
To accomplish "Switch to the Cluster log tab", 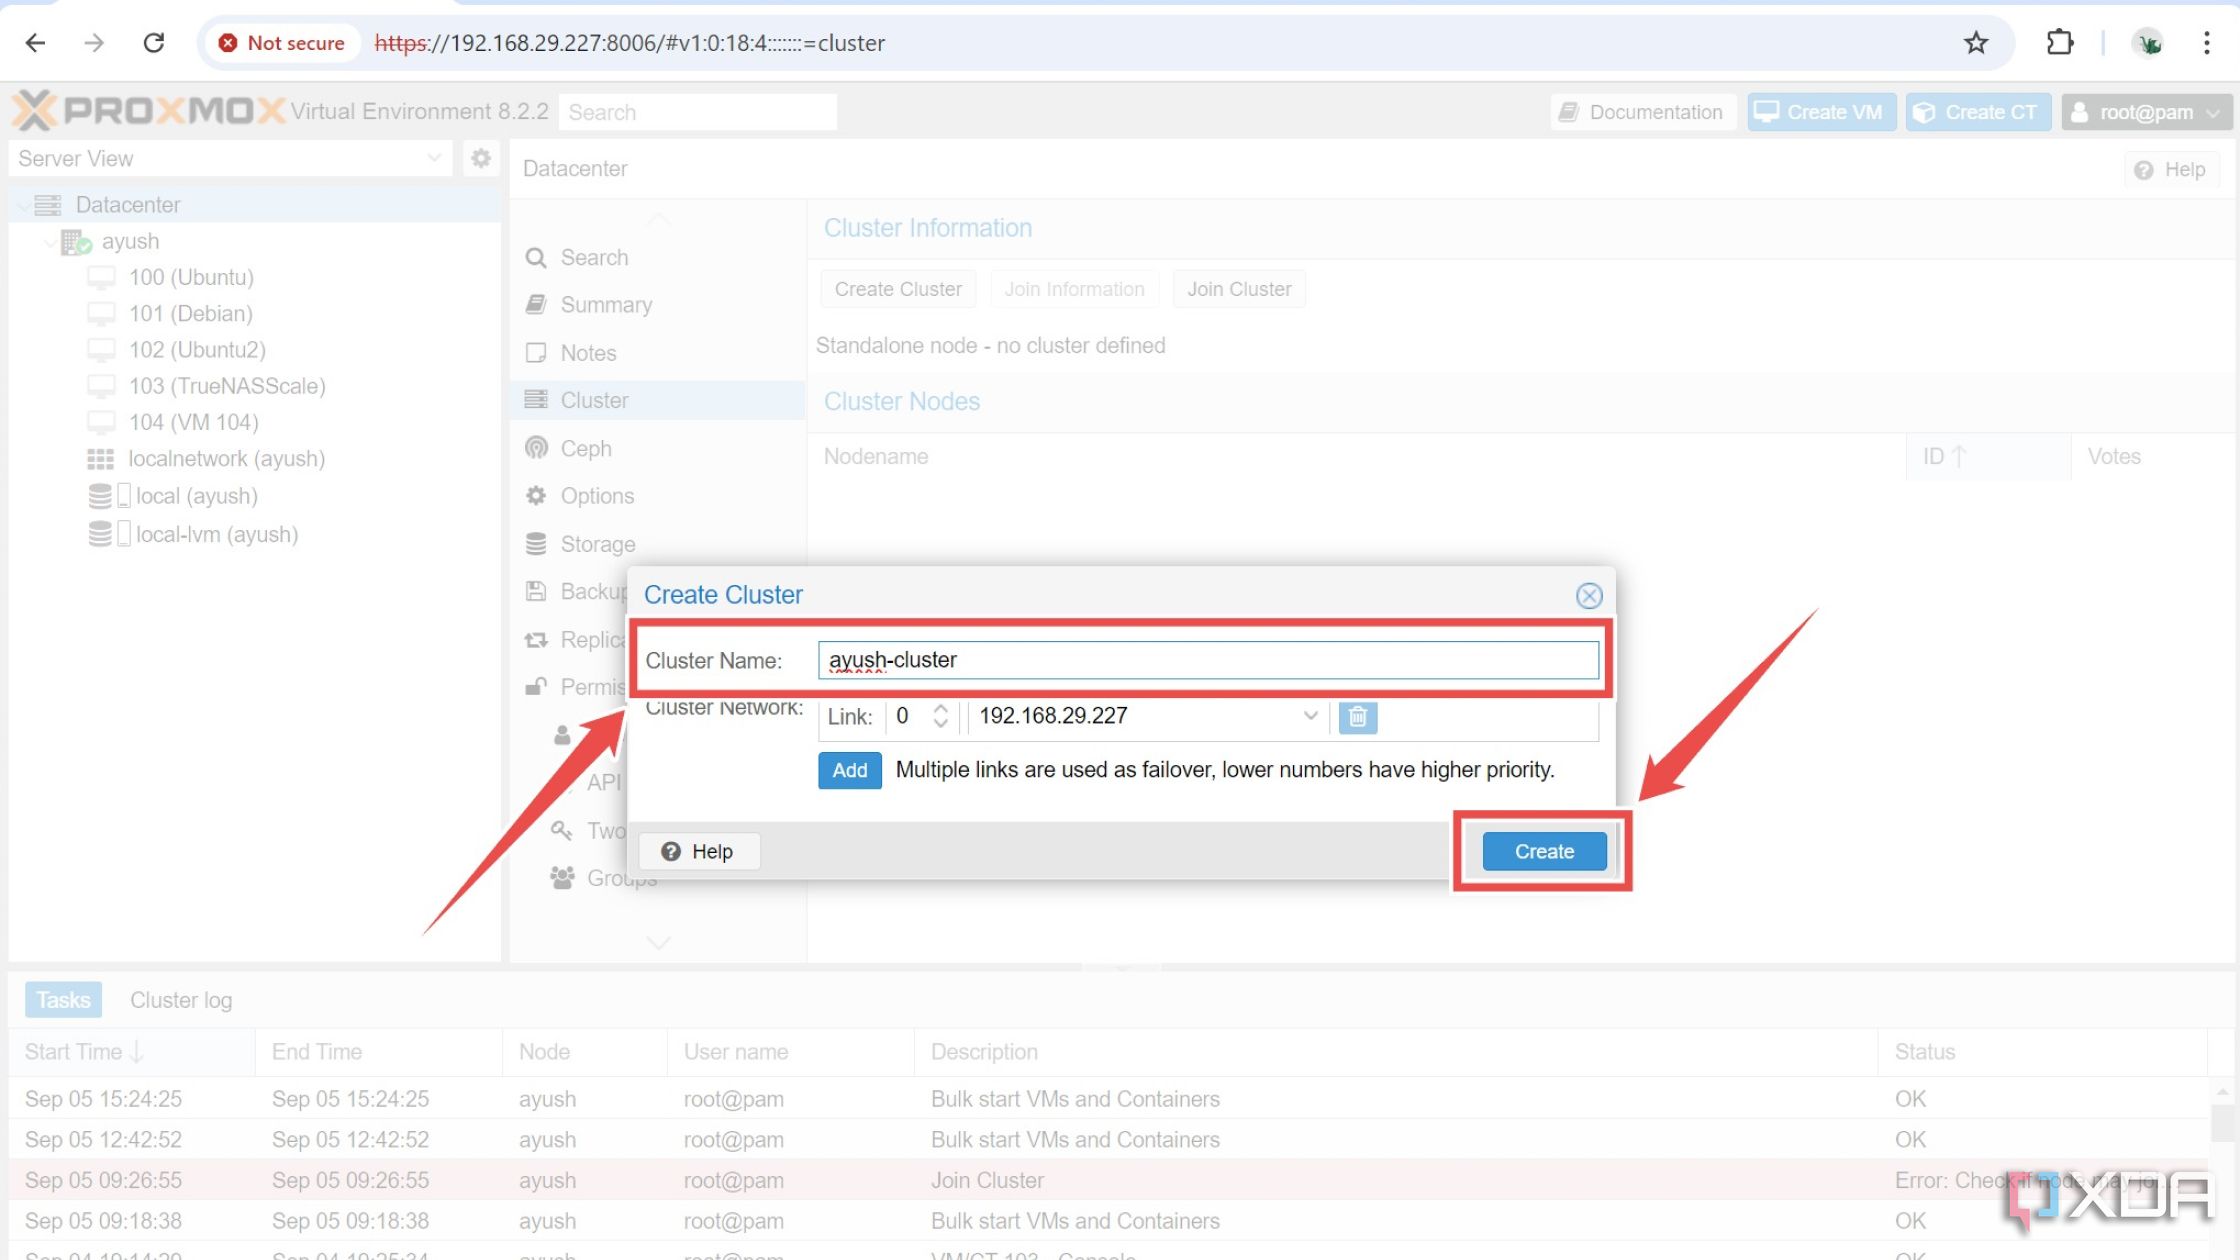I will (x=181, y=1000).
